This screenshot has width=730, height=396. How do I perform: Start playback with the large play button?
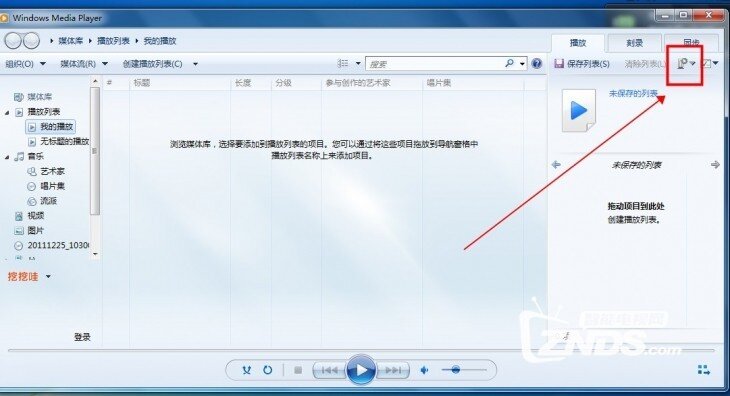coord(361,370)
